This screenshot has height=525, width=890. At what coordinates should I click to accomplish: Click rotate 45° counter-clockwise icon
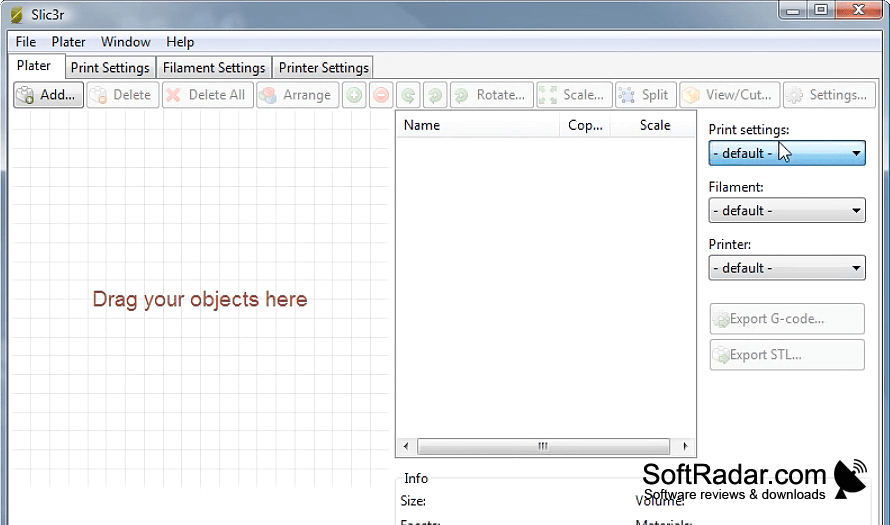(408, 95)
